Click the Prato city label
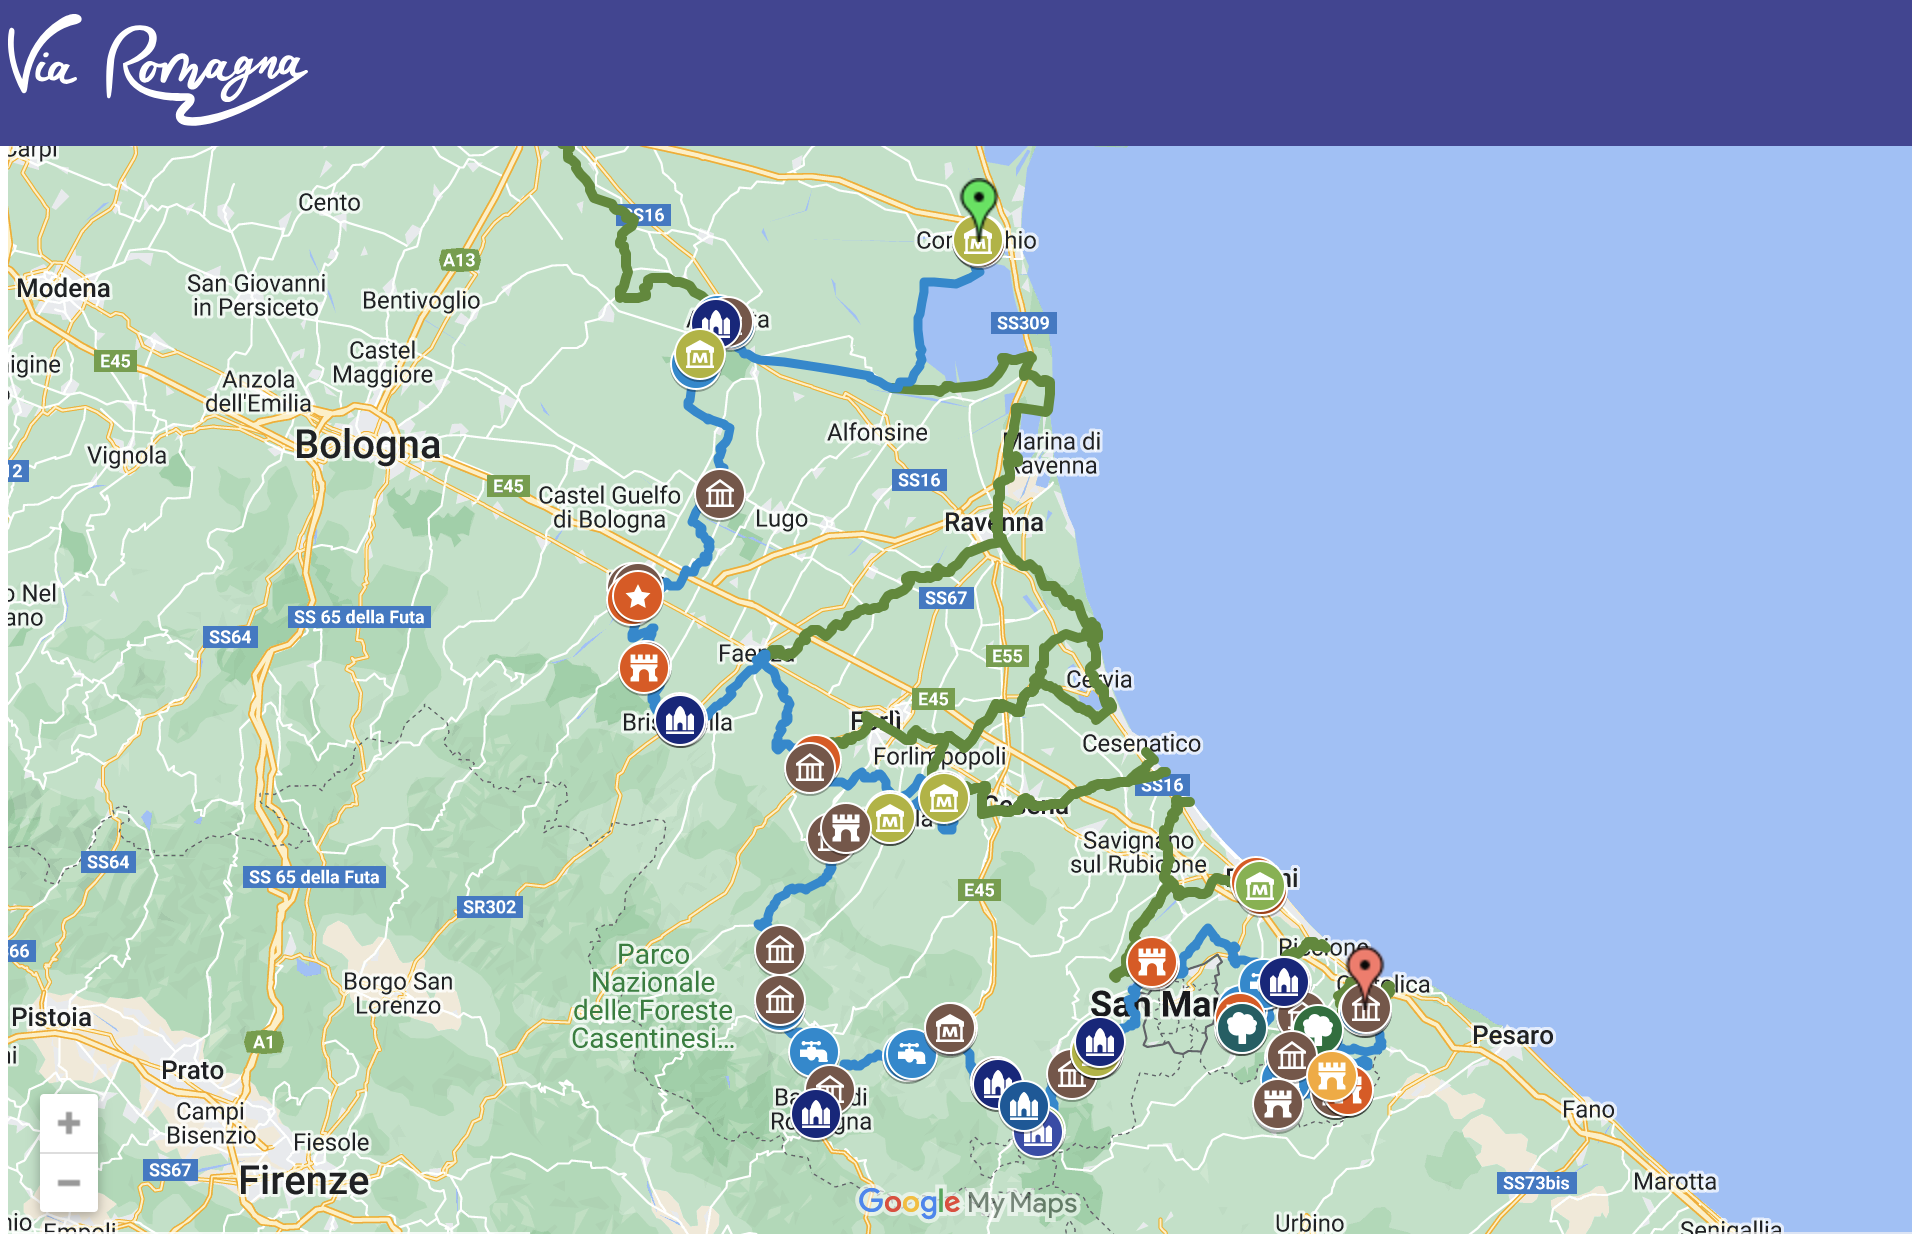 coord(192,1070)
